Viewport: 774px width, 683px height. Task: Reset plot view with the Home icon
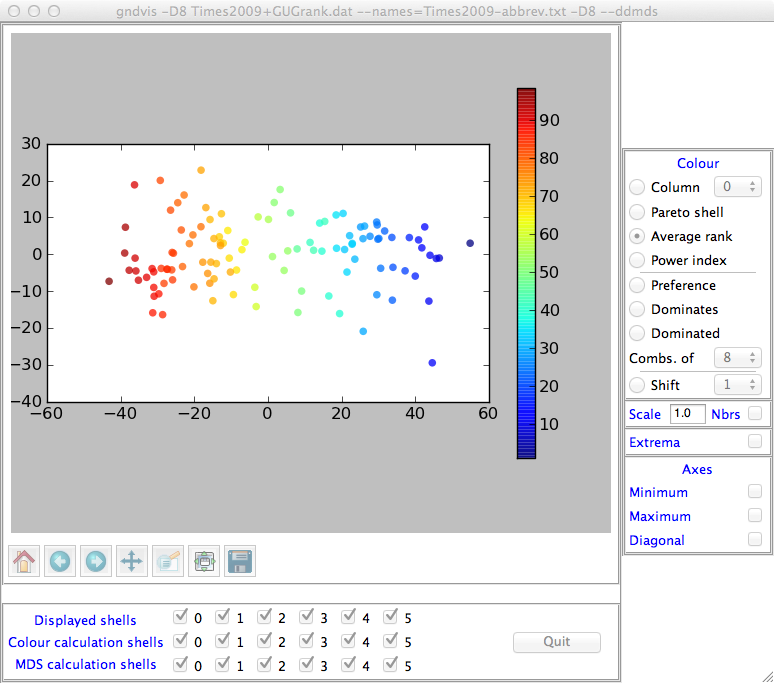pyautogui.click(x=24, y=561)
